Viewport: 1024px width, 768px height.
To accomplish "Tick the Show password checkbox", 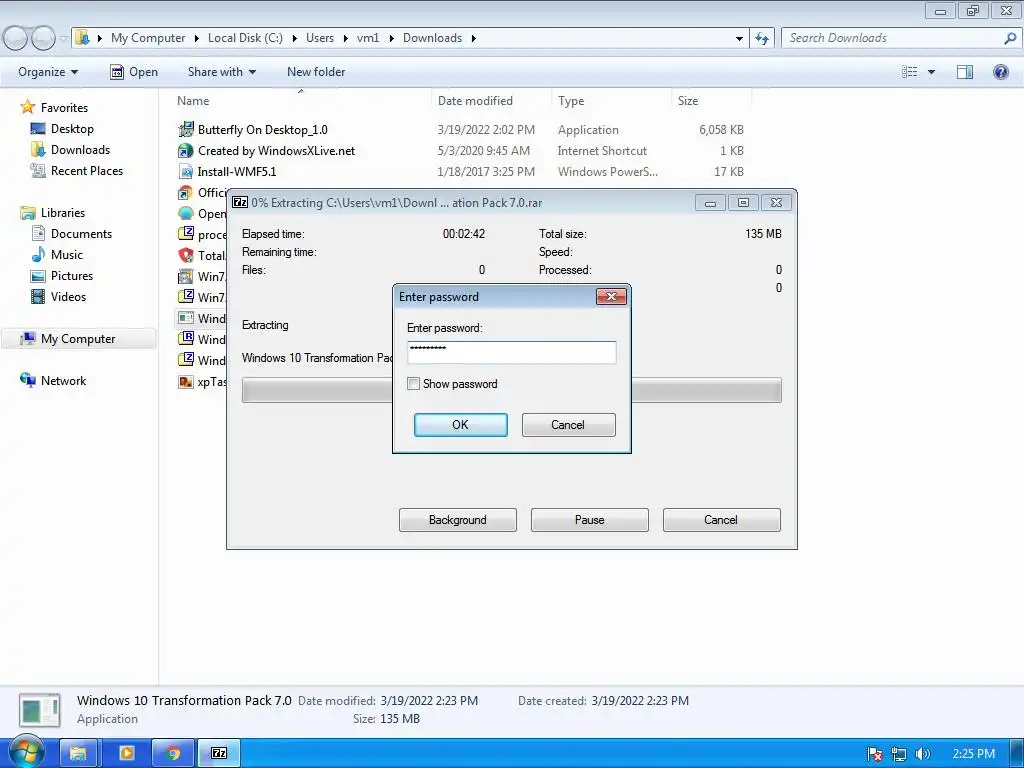I will (413, 384).
